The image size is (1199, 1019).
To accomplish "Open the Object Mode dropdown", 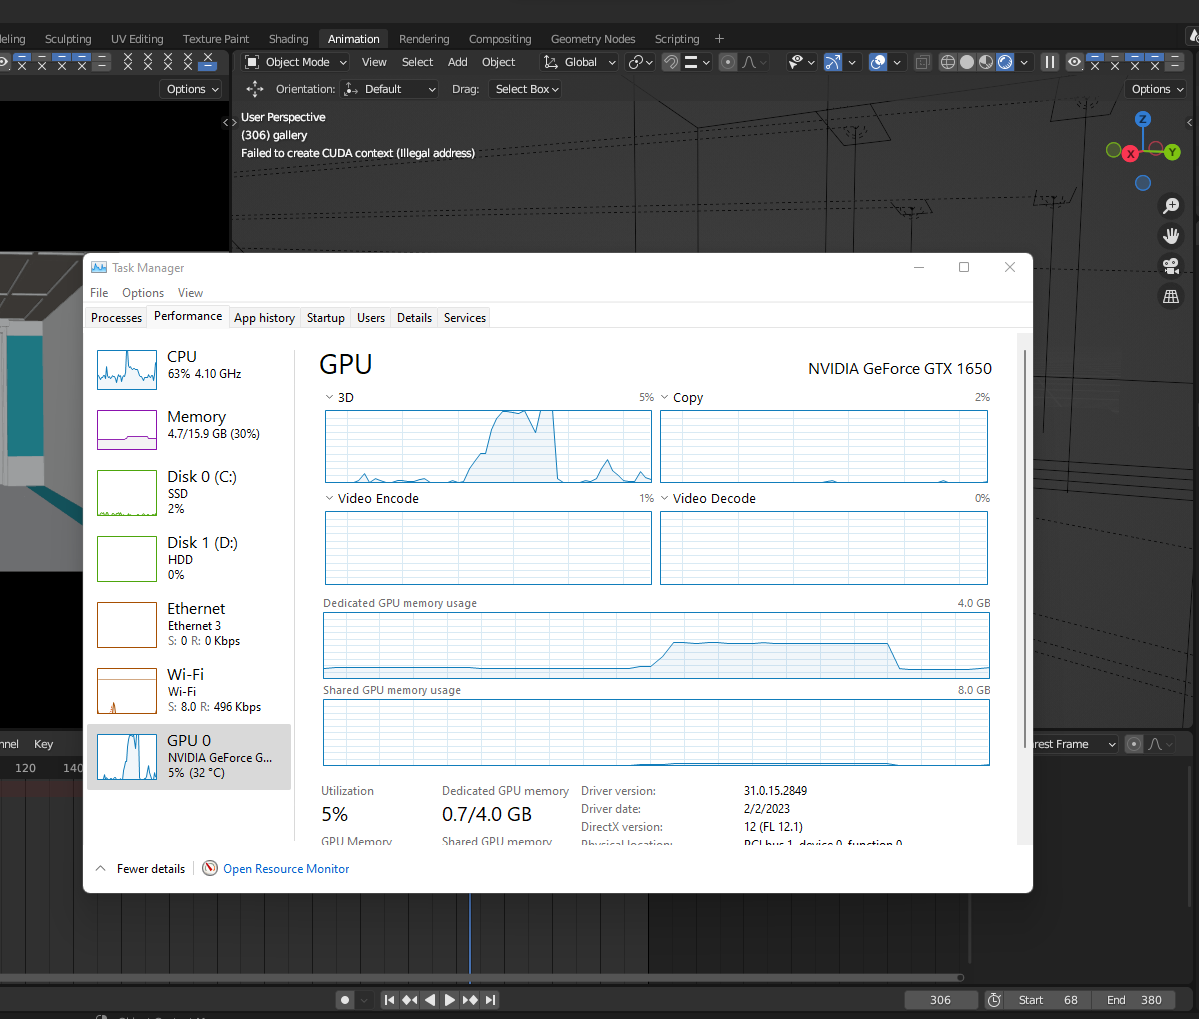I will click(x=296, y=62).
